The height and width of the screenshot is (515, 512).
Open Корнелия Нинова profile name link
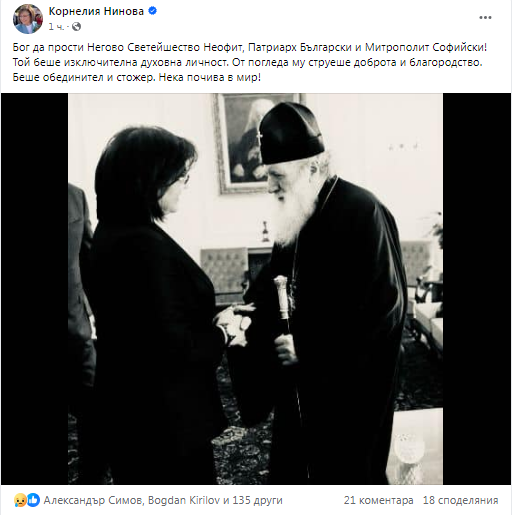click(96, 11)
